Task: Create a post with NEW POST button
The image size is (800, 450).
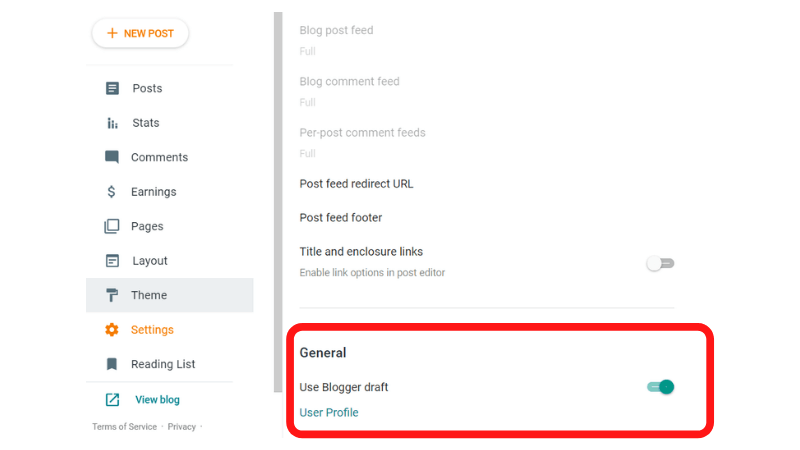Action: pos(140,34)
